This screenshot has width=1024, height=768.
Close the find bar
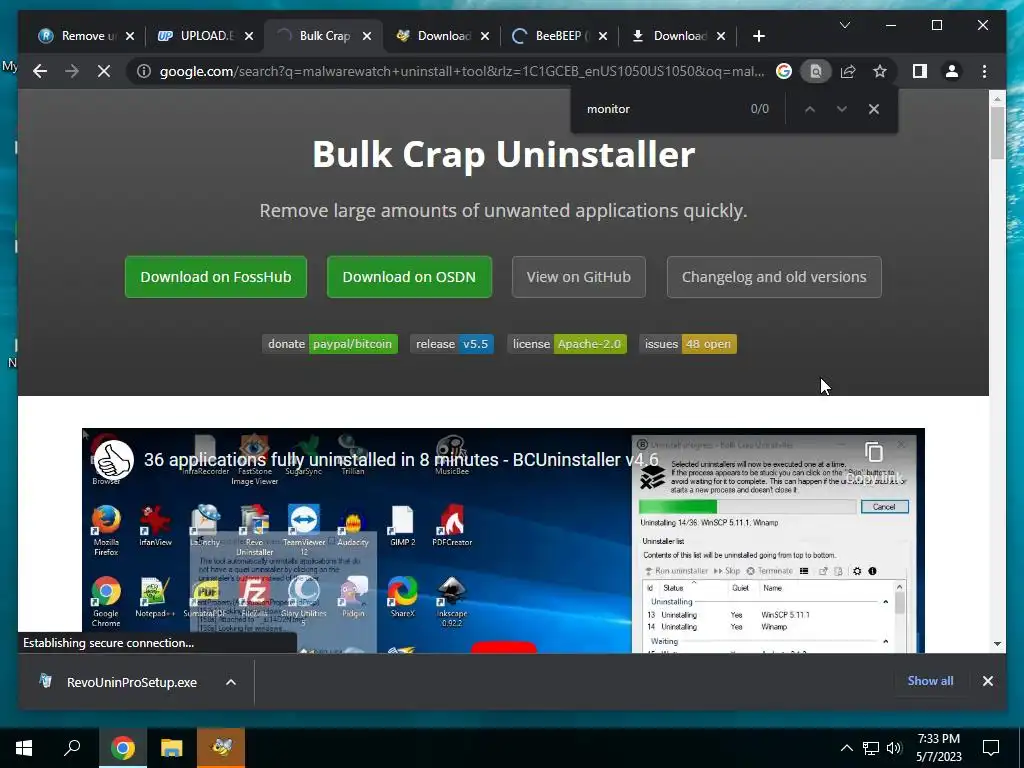pyautogui.click(x=874, y=109)
